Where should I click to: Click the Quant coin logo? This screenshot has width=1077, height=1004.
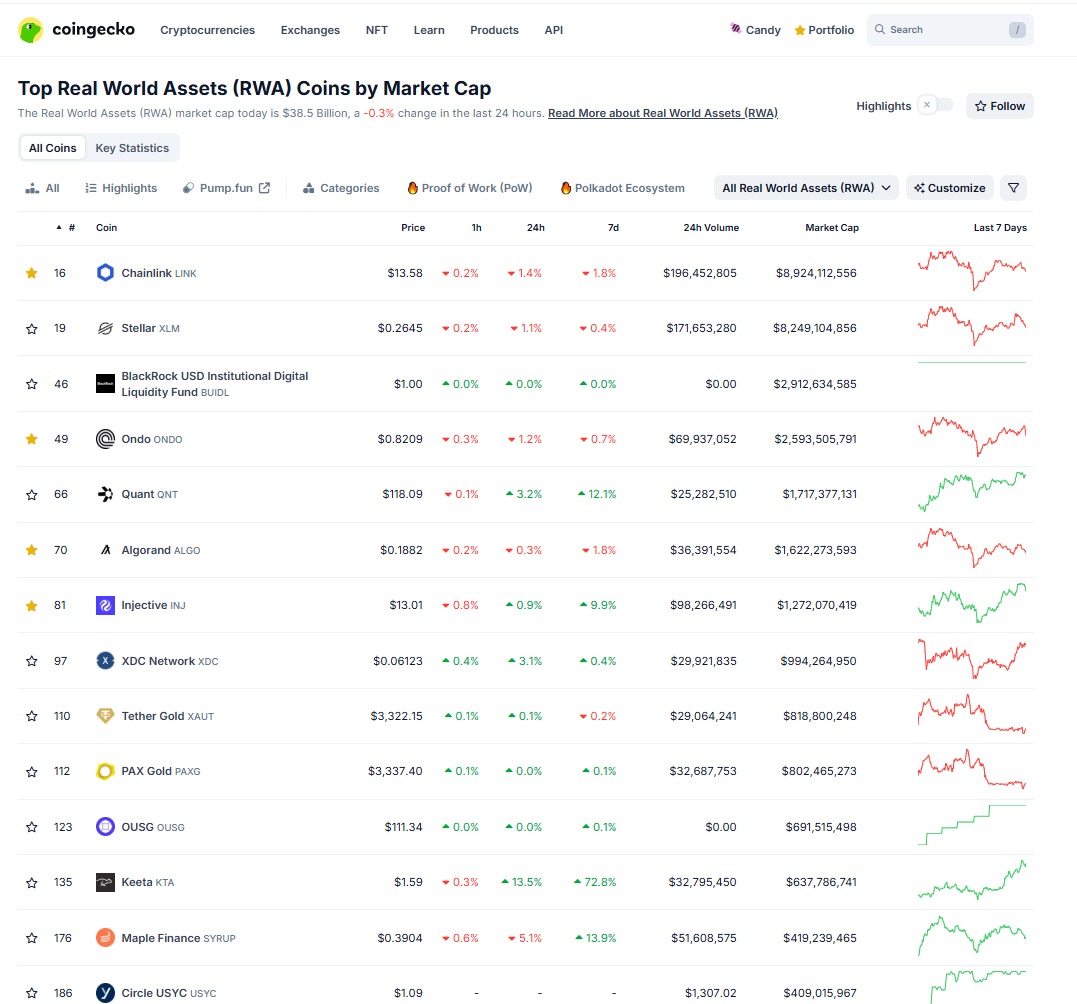point(105,494)
